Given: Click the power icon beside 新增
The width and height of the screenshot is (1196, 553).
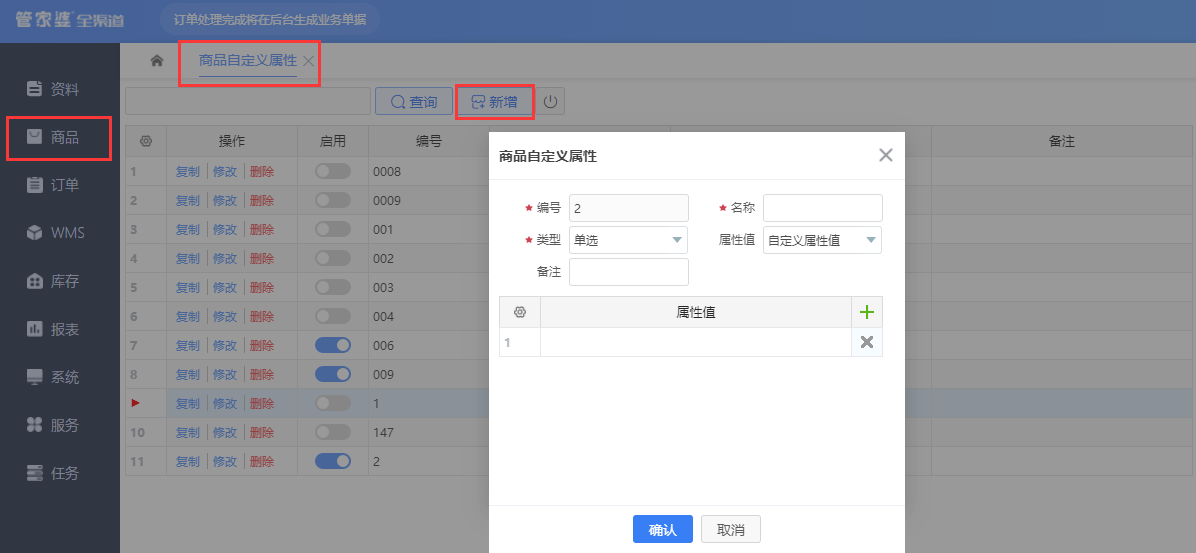Looking at the screenshot, I should 551,101.
